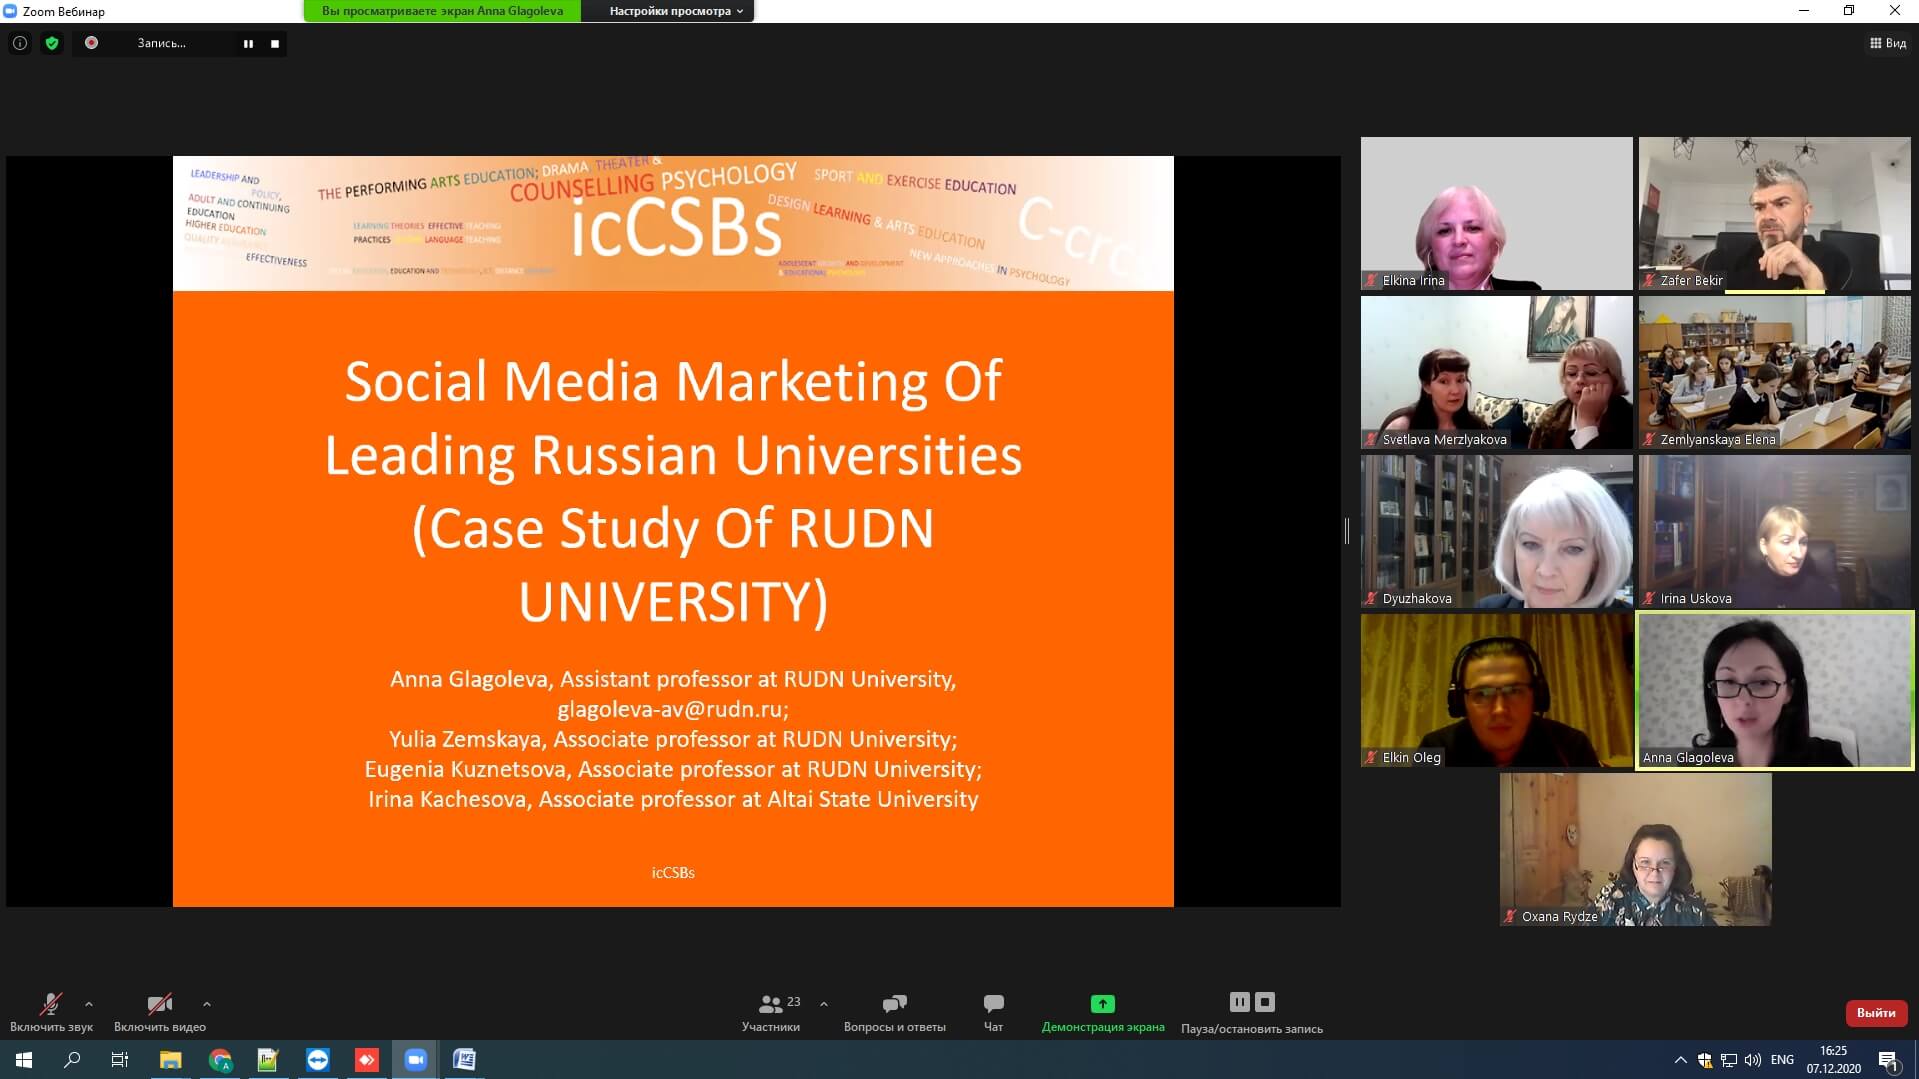Select Irina Uskova video thumbnail
This screenshot has width=1919, height=1079.
tap(1774, 531)
